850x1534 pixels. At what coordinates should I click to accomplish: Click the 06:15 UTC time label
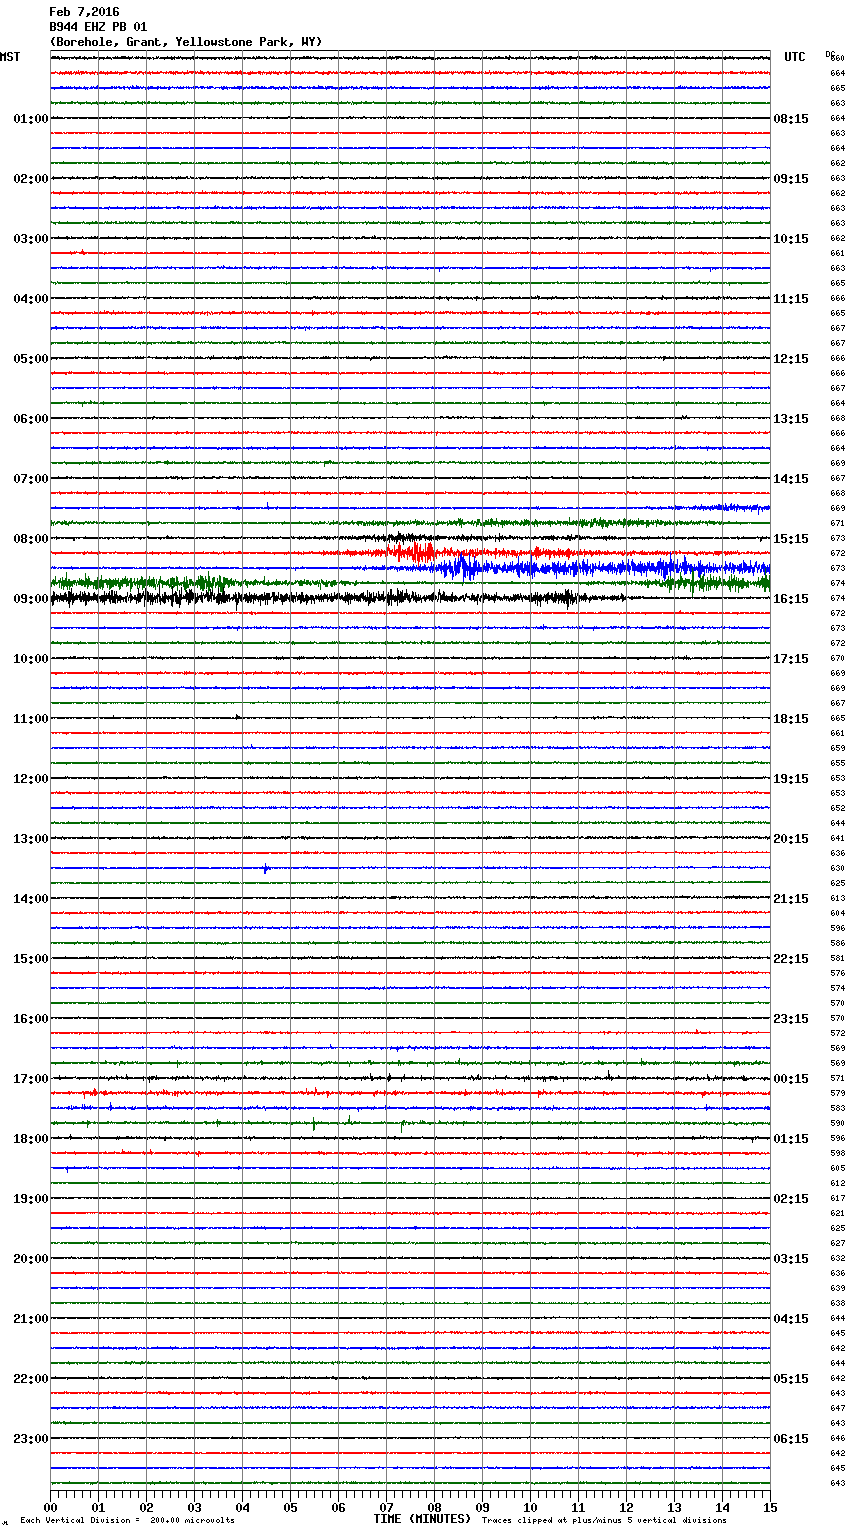[790, 1439]
